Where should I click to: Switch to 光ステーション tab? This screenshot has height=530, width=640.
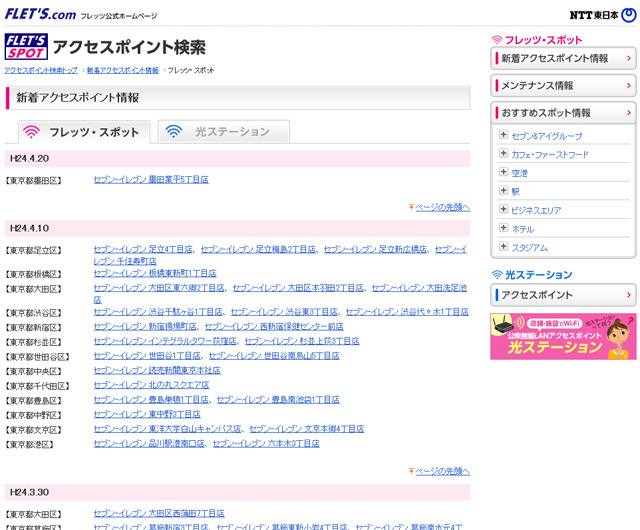224,131
